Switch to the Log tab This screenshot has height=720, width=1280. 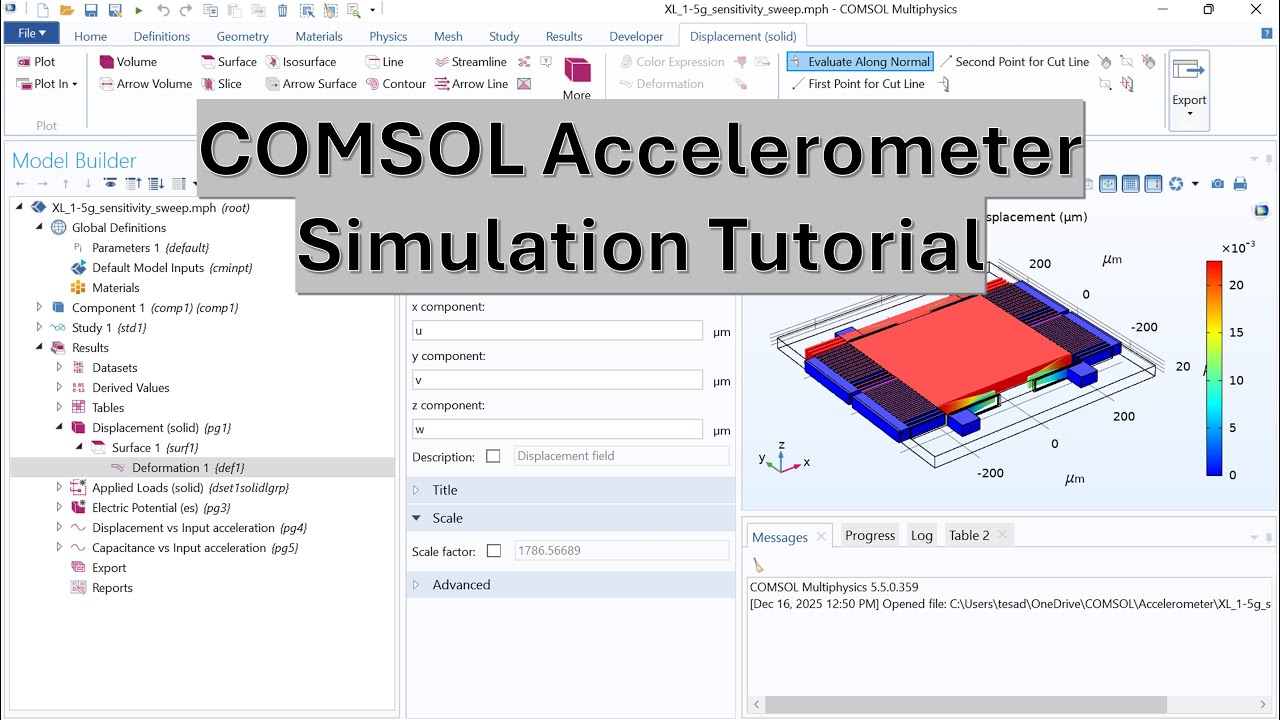tap(921, 536)
